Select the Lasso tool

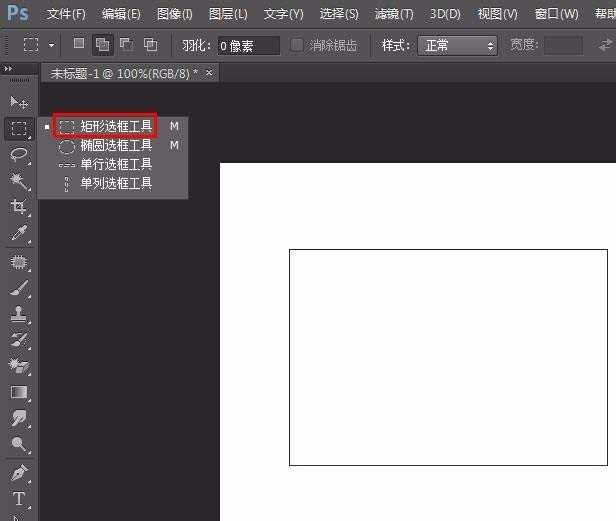(19, 154)
